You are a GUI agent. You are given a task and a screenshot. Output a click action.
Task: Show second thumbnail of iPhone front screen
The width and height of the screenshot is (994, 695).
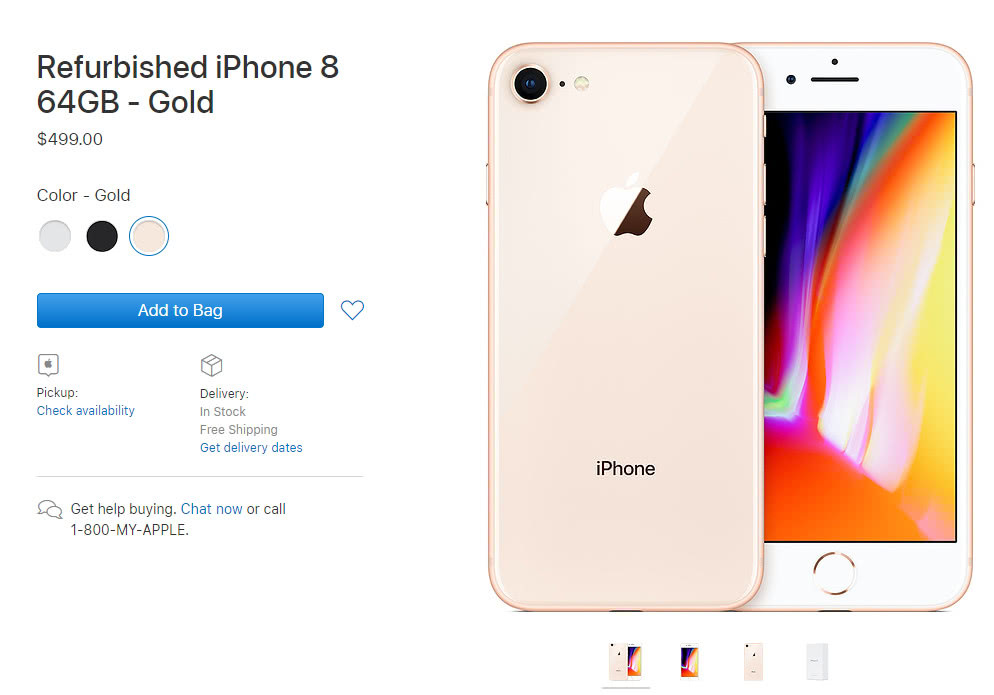click(x=689, y=661)
